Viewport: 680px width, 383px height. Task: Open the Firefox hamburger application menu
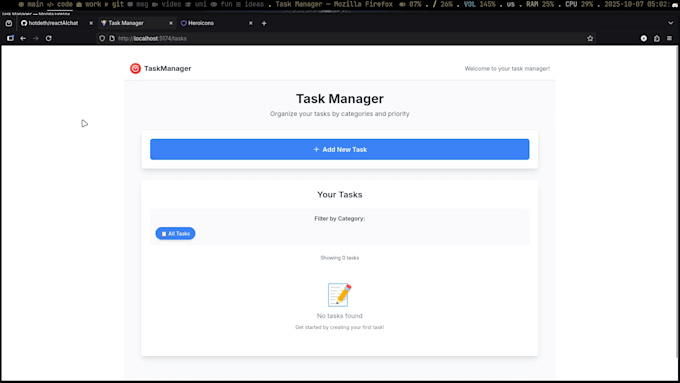670,38
